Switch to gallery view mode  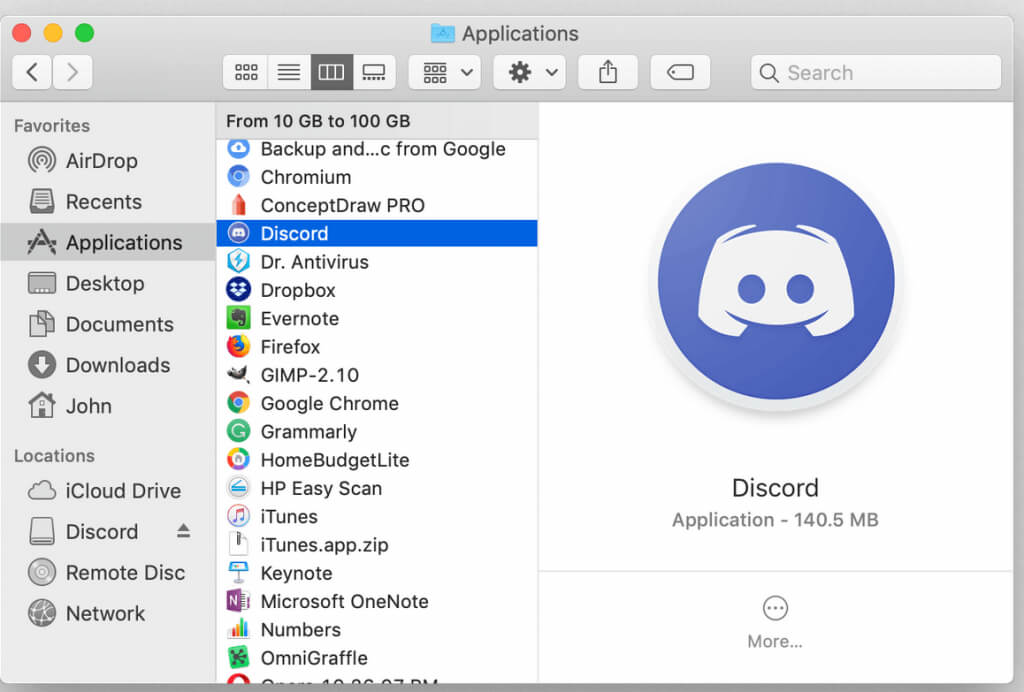click(x=374, y=72)
